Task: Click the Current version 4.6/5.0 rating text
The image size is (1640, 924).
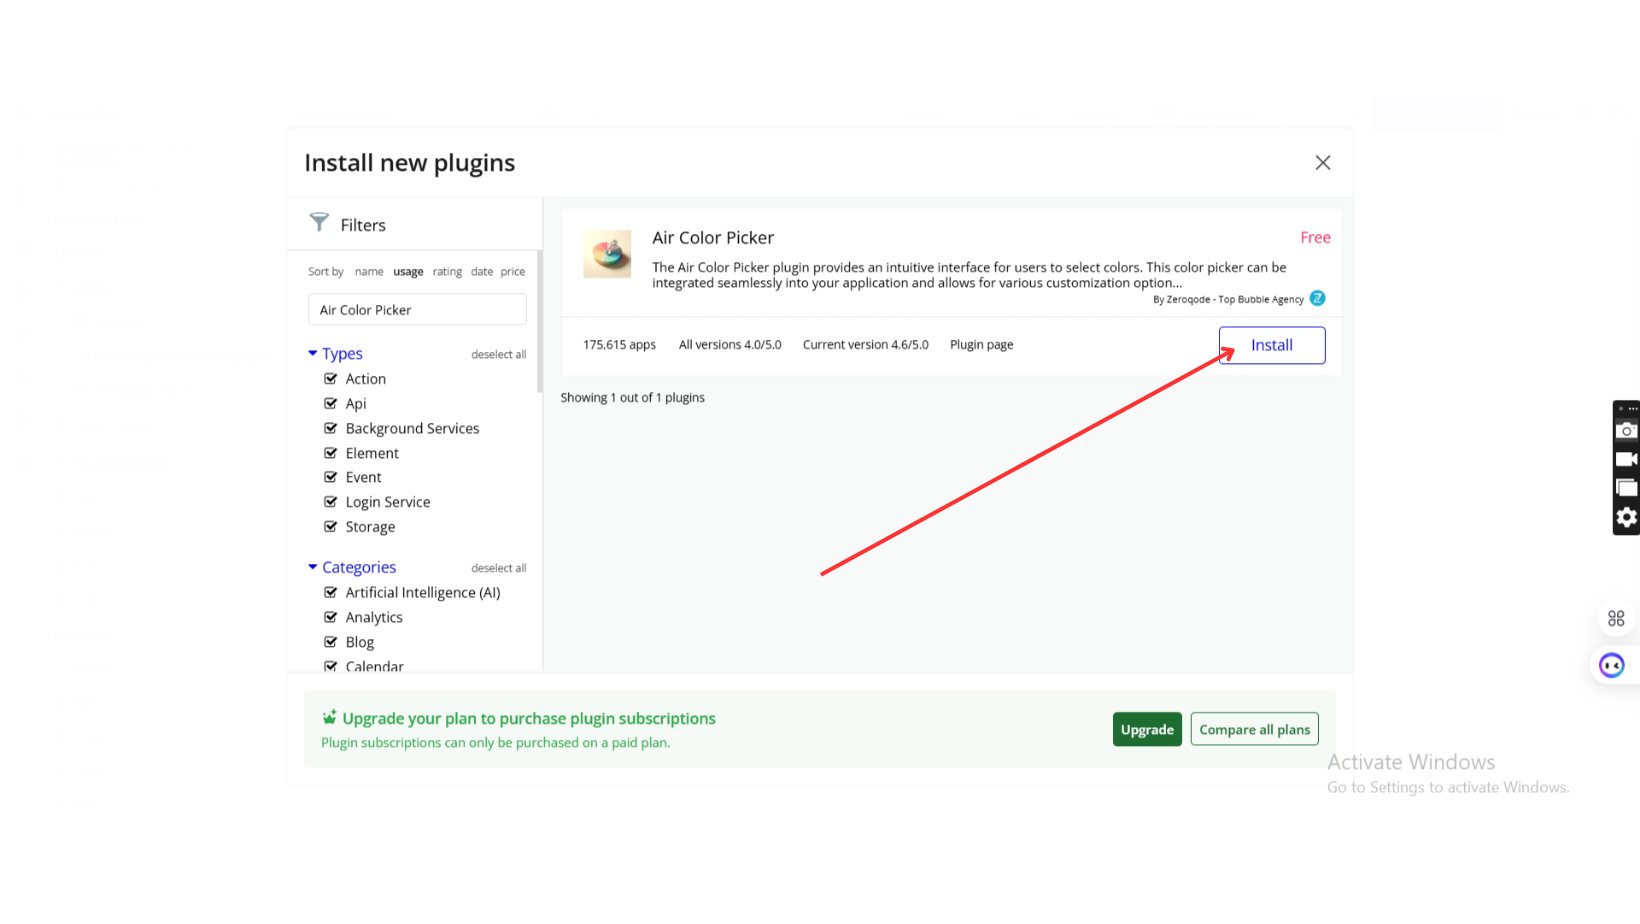Action: [865, 345]
